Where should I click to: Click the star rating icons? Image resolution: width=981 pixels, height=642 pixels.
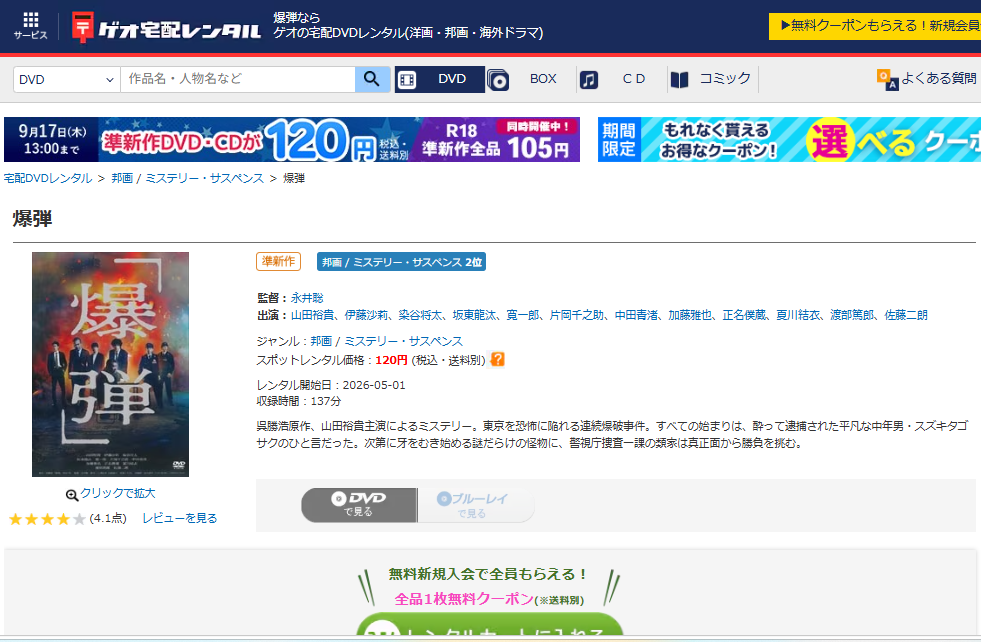47,519
